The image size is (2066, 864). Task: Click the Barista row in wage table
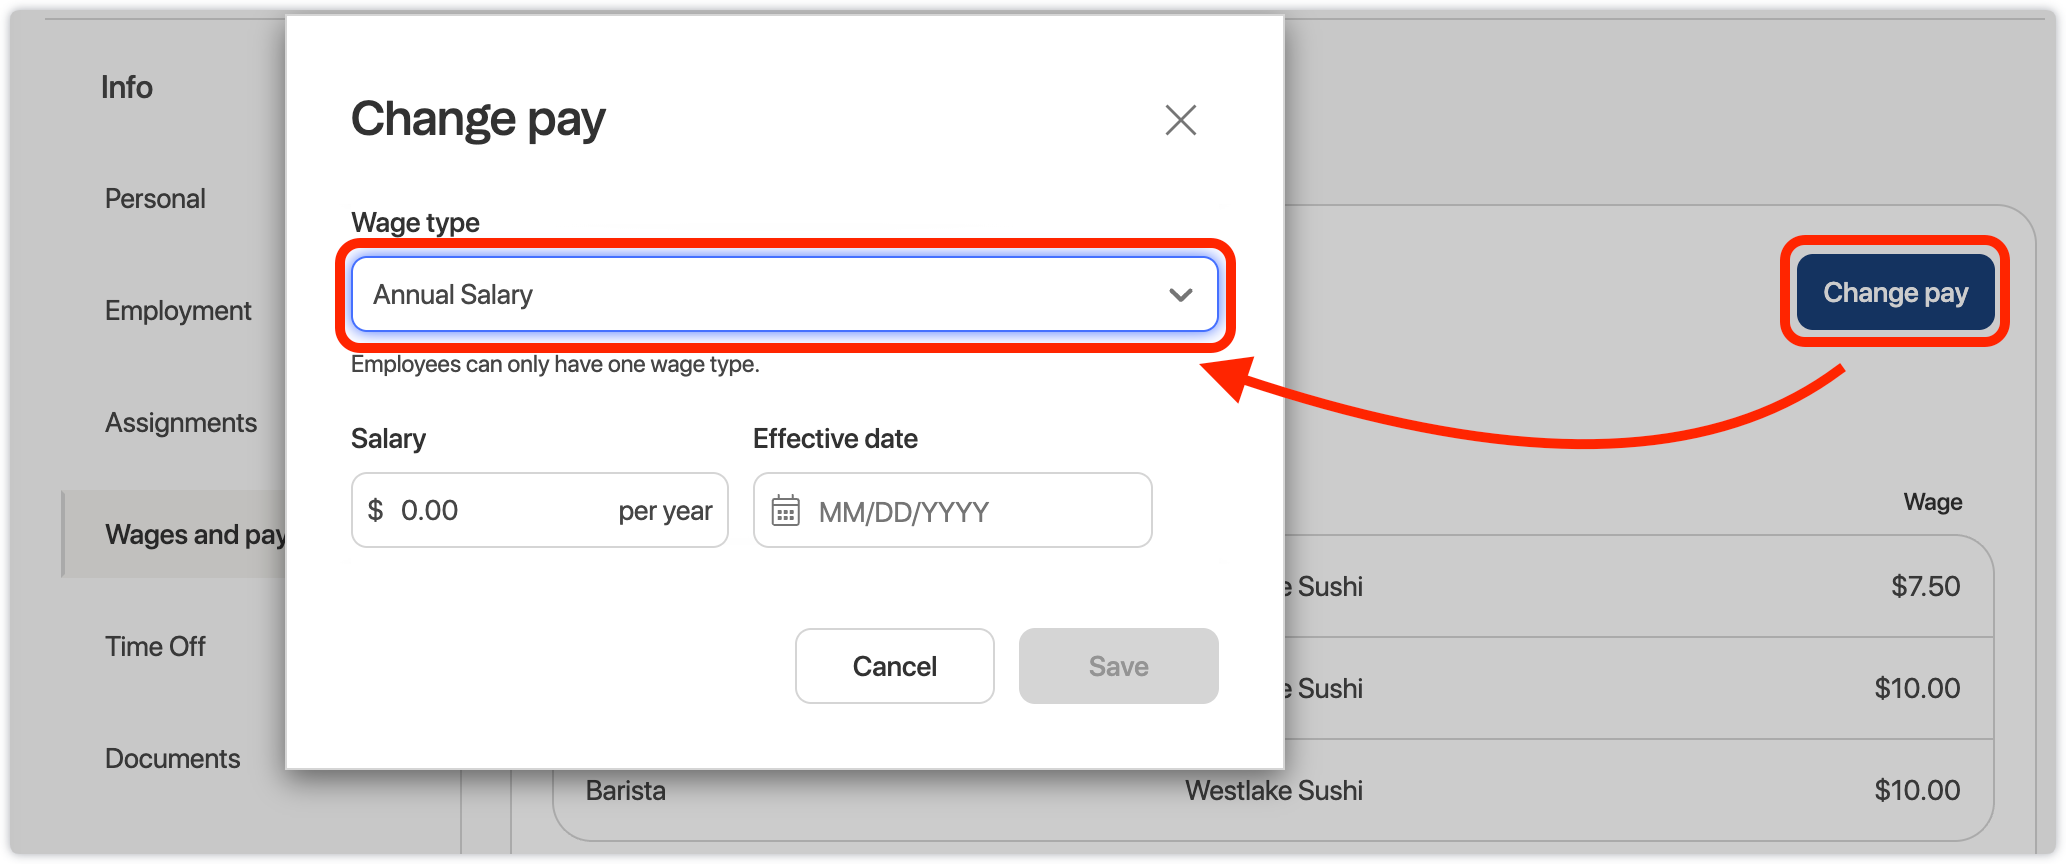[626, 791]
